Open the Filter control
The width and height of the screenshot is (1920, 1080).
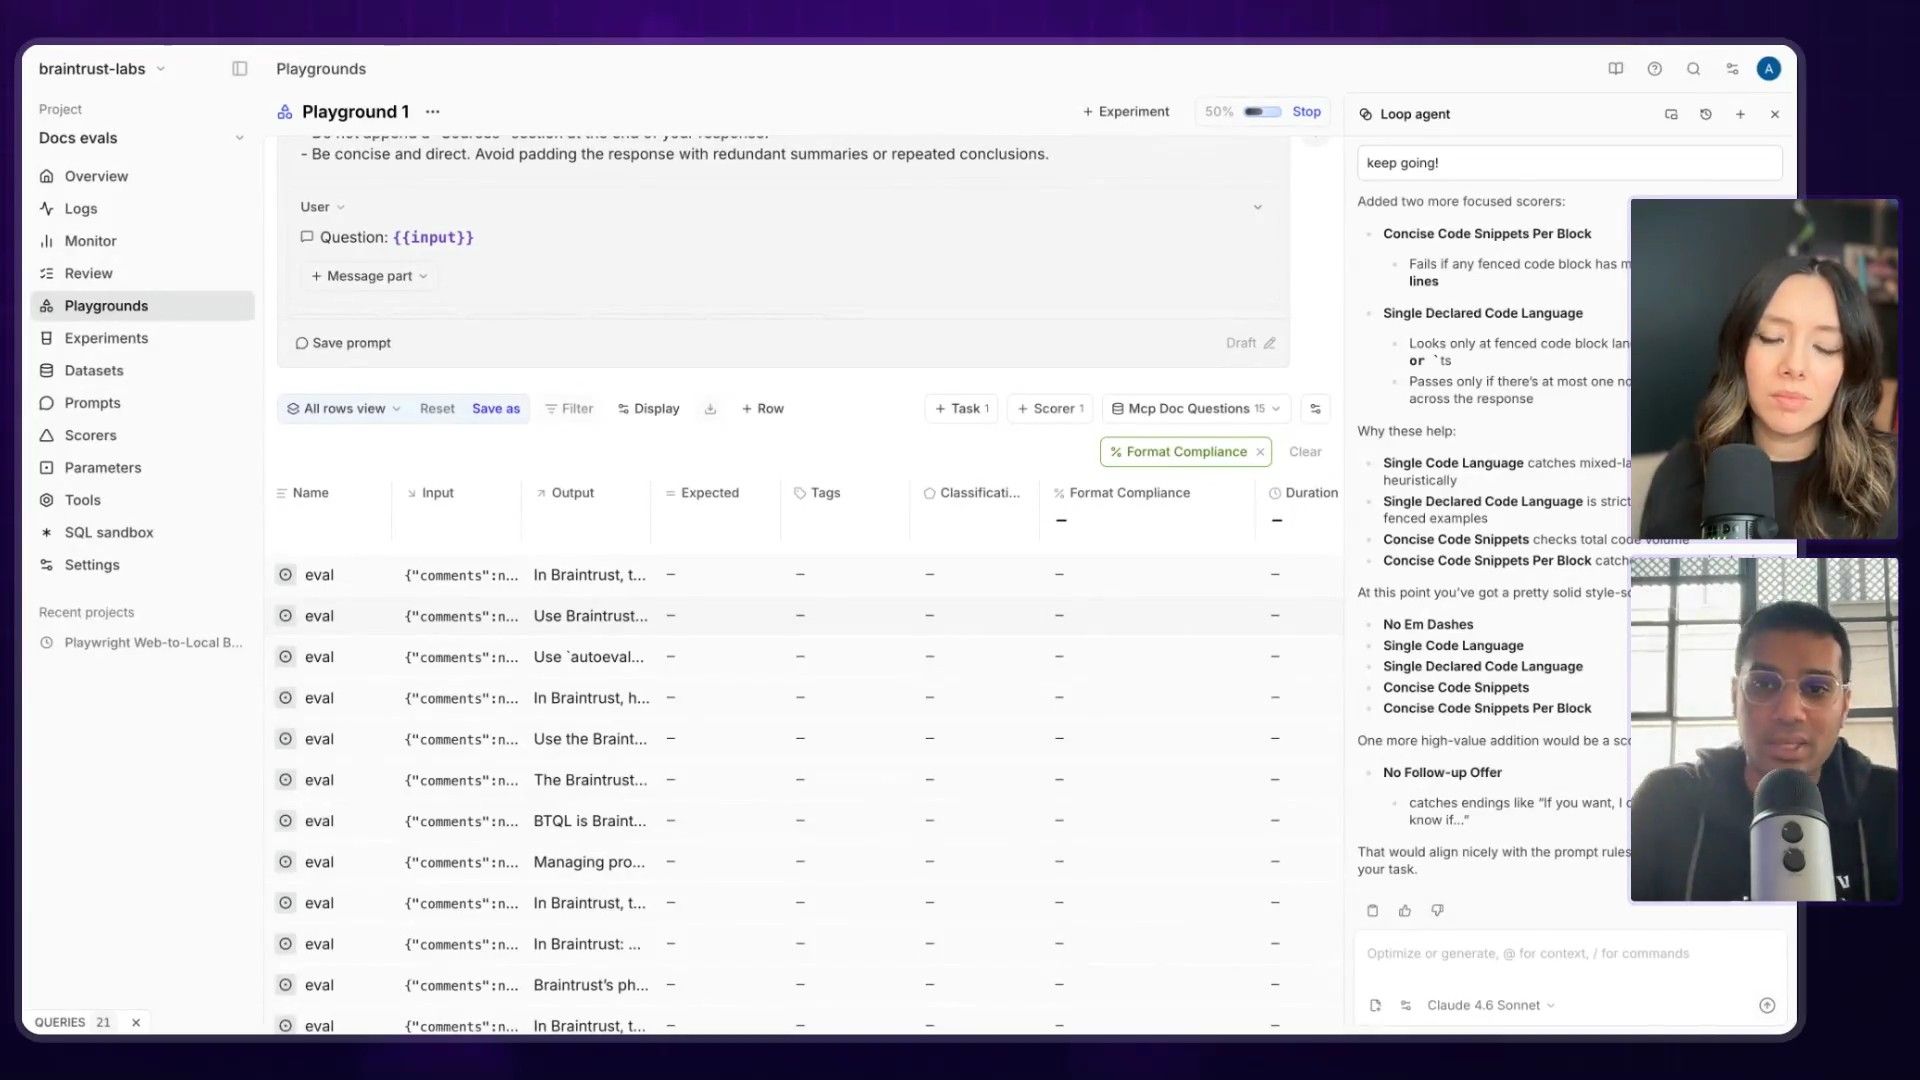pyautogui.click(x=569, y=409)
